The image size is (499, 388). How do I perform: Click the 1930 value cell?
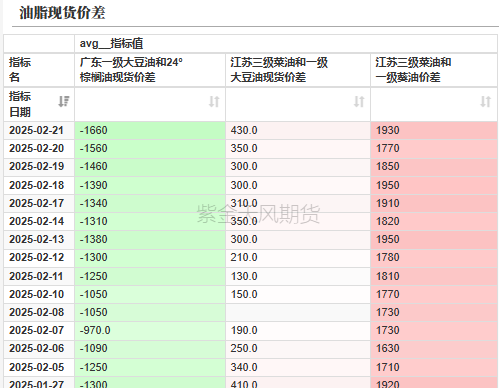coord(434,130)
